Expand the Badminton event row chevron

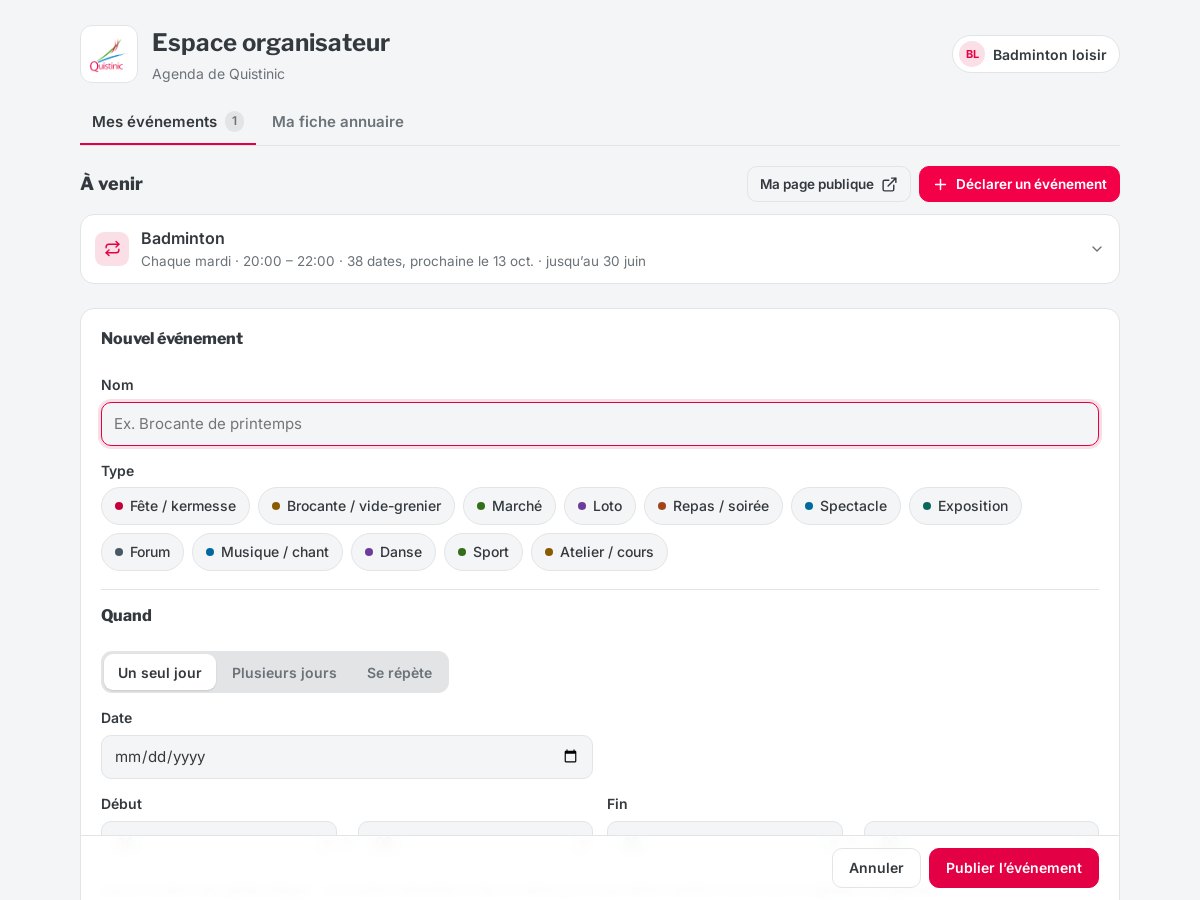click(x=1097, y=249)
